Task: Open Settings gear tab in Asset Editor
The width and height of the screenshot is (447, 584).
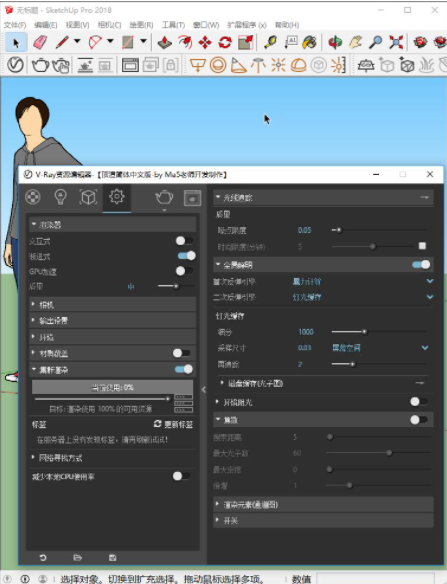Action: click(x=117, y=197)
